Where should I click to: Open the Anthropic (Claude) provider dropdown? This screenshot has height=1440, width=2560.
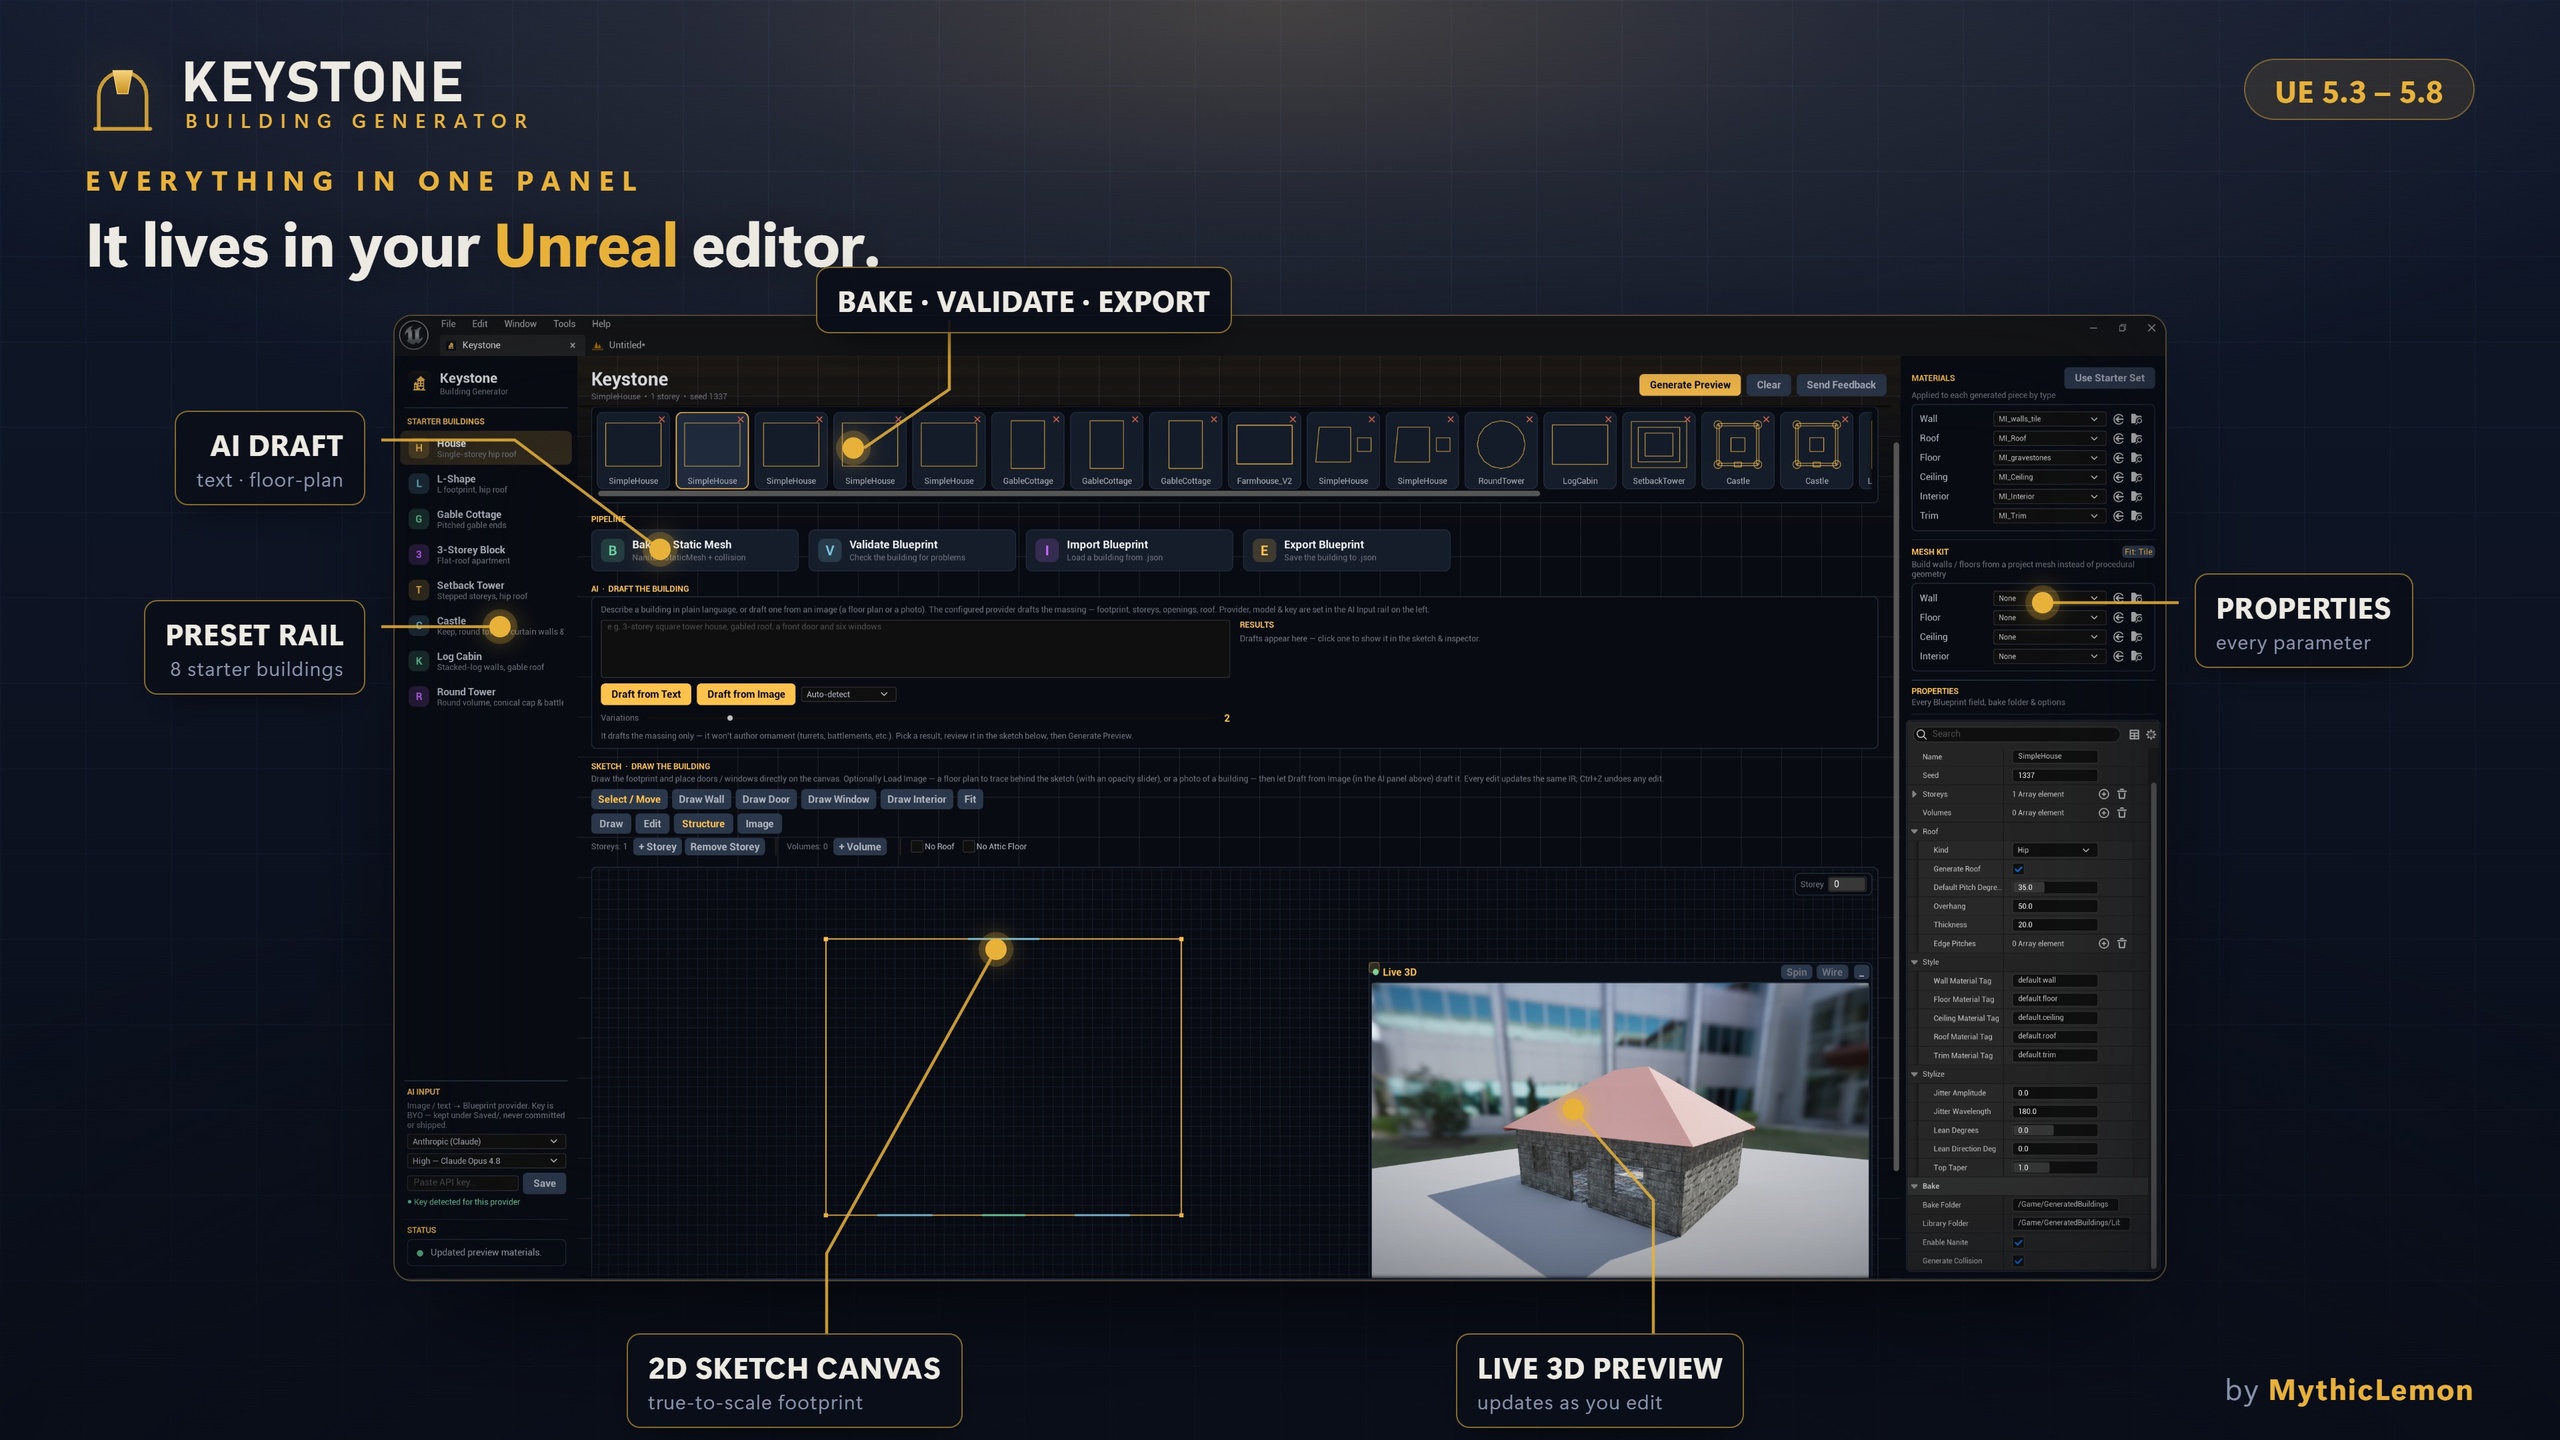pyautogui.click(x=486, y=1142)
